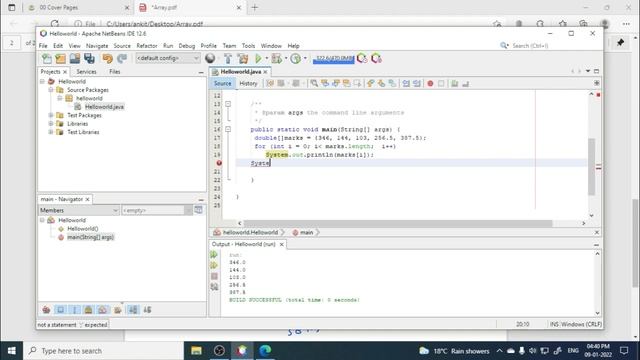This screenshot has width=640, height=360.
Task: Switch to the Files tab
Action: point(115,71)
